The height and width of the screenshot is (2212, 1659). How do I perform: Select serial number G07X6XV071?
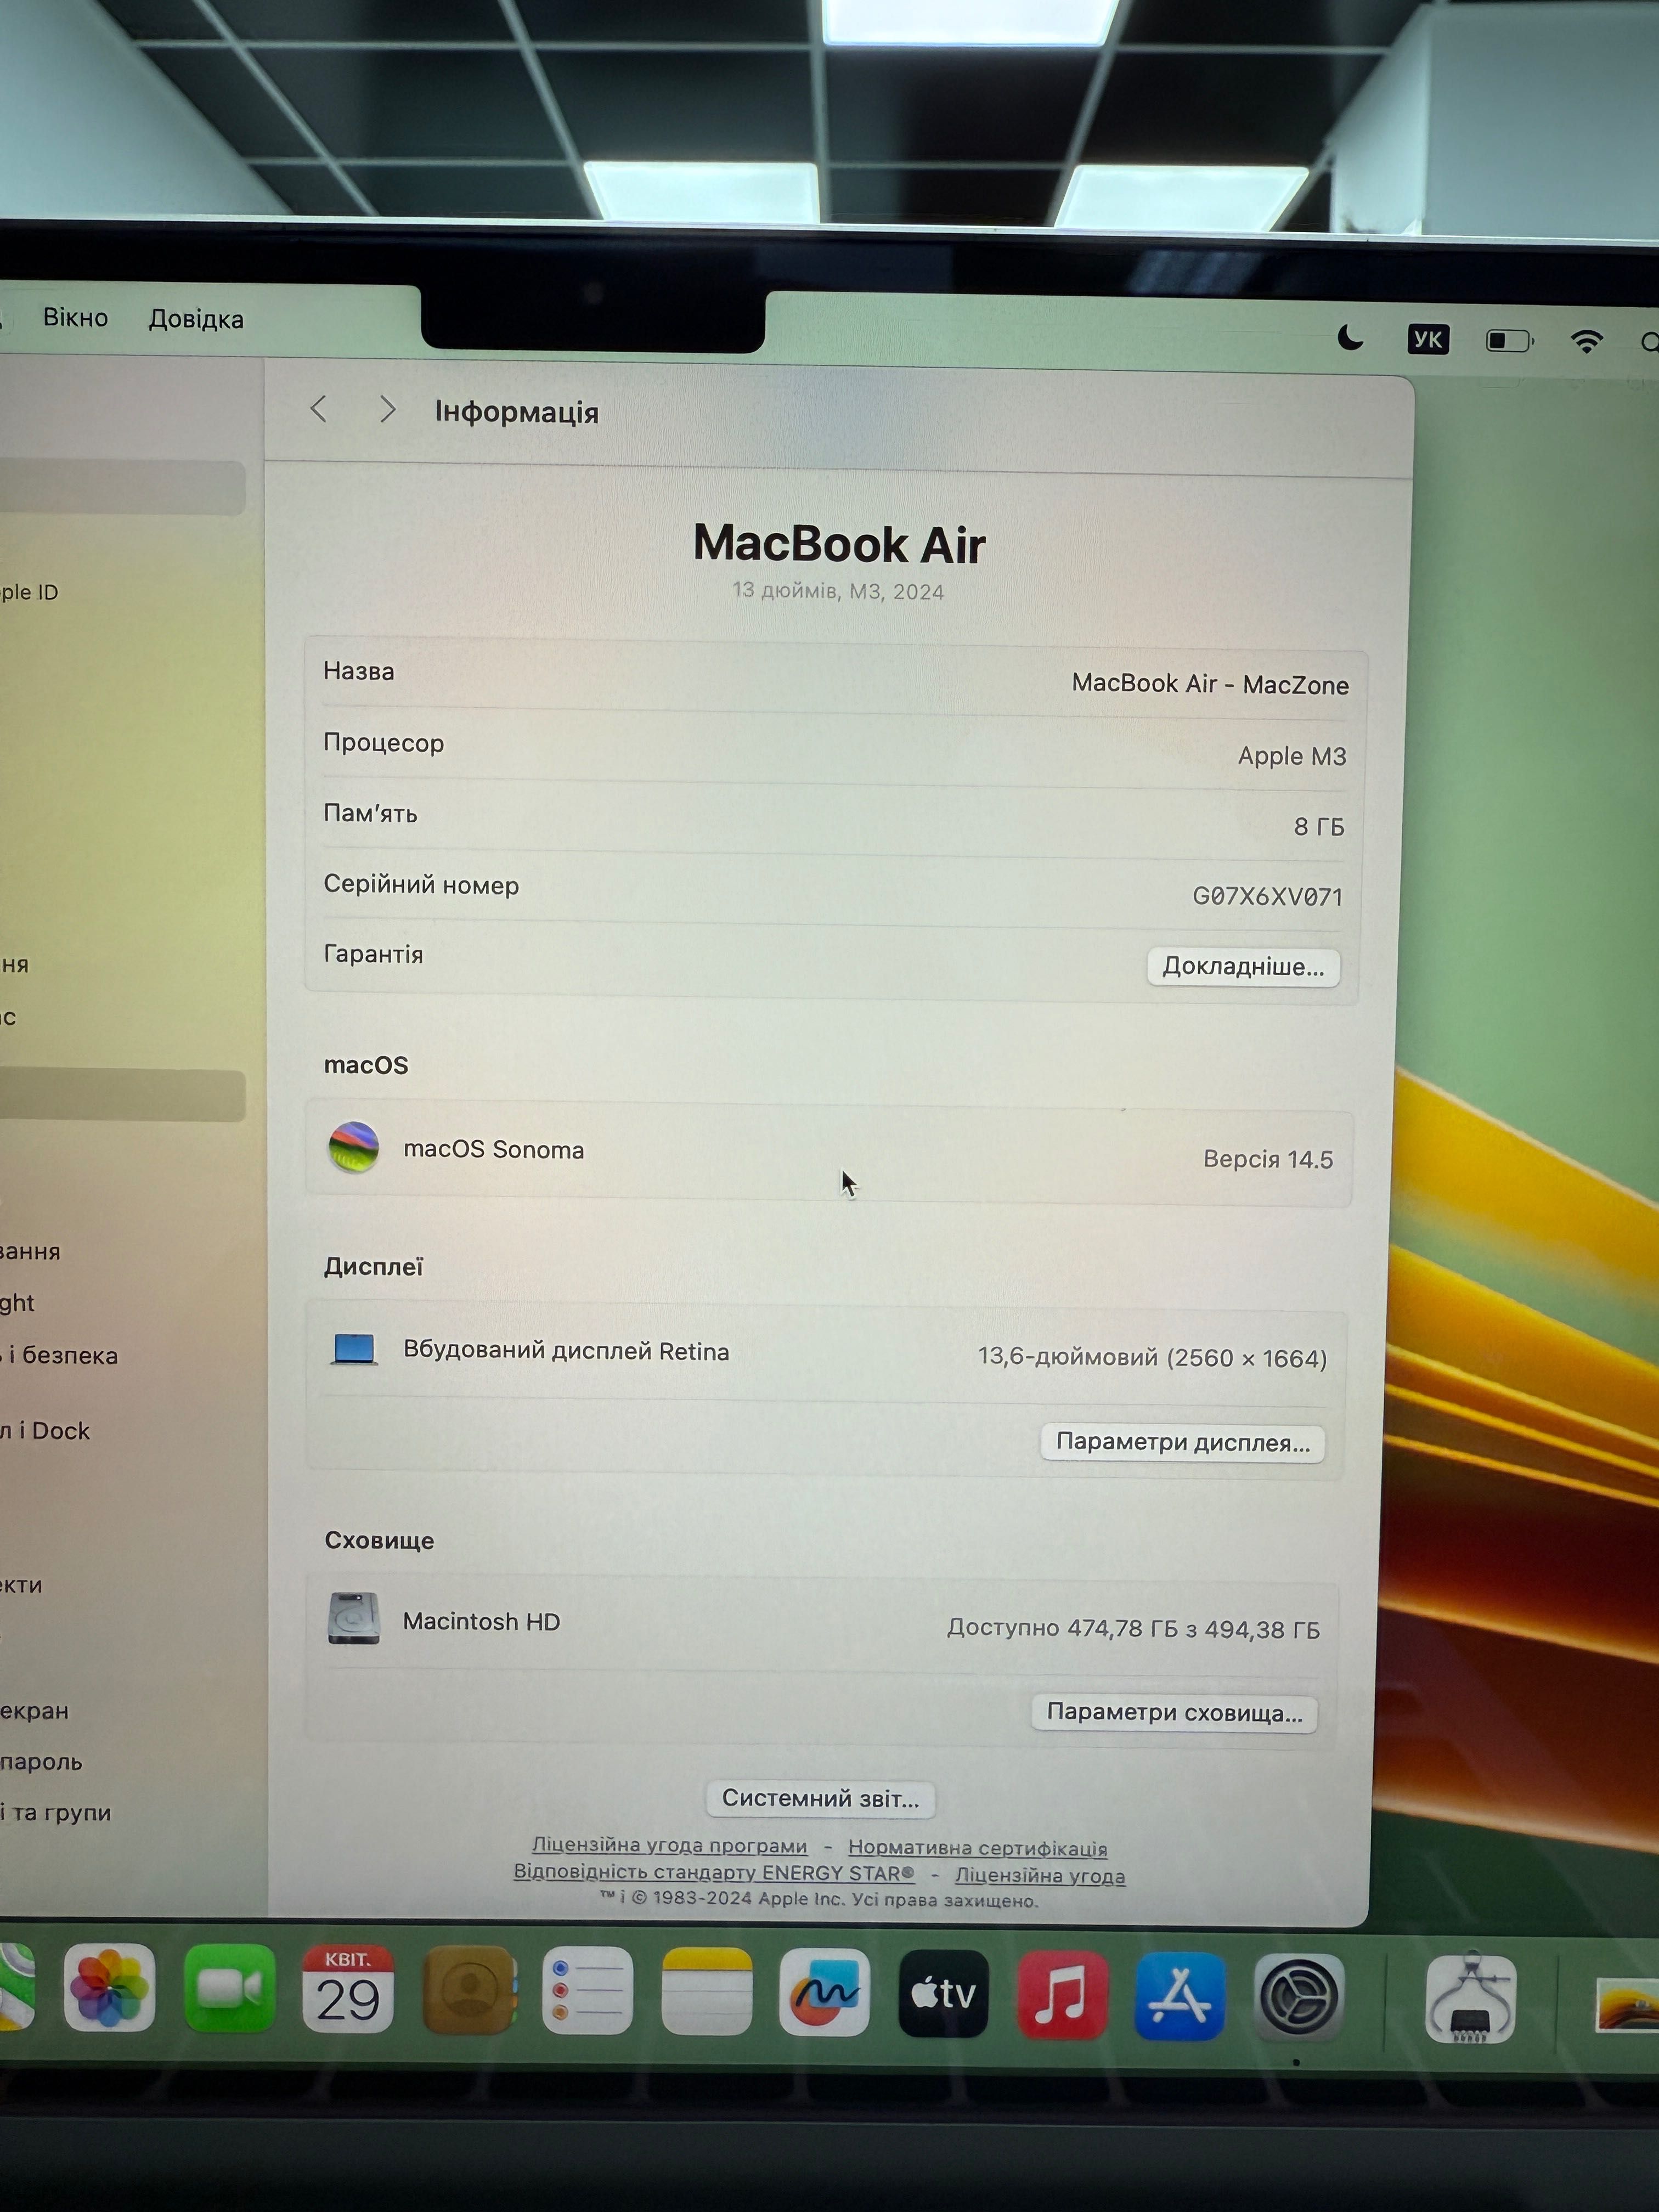coord(1267,896)
